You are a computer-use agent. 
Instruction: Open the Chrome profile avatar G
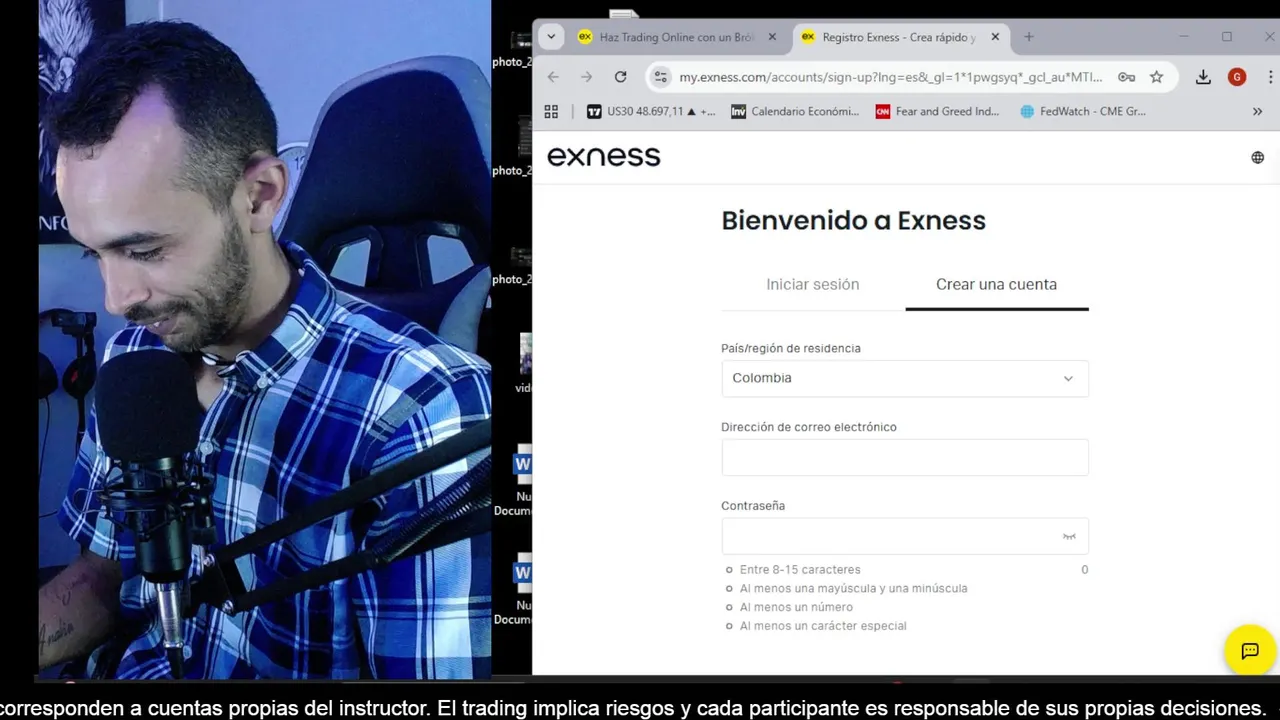[1237, 77]
